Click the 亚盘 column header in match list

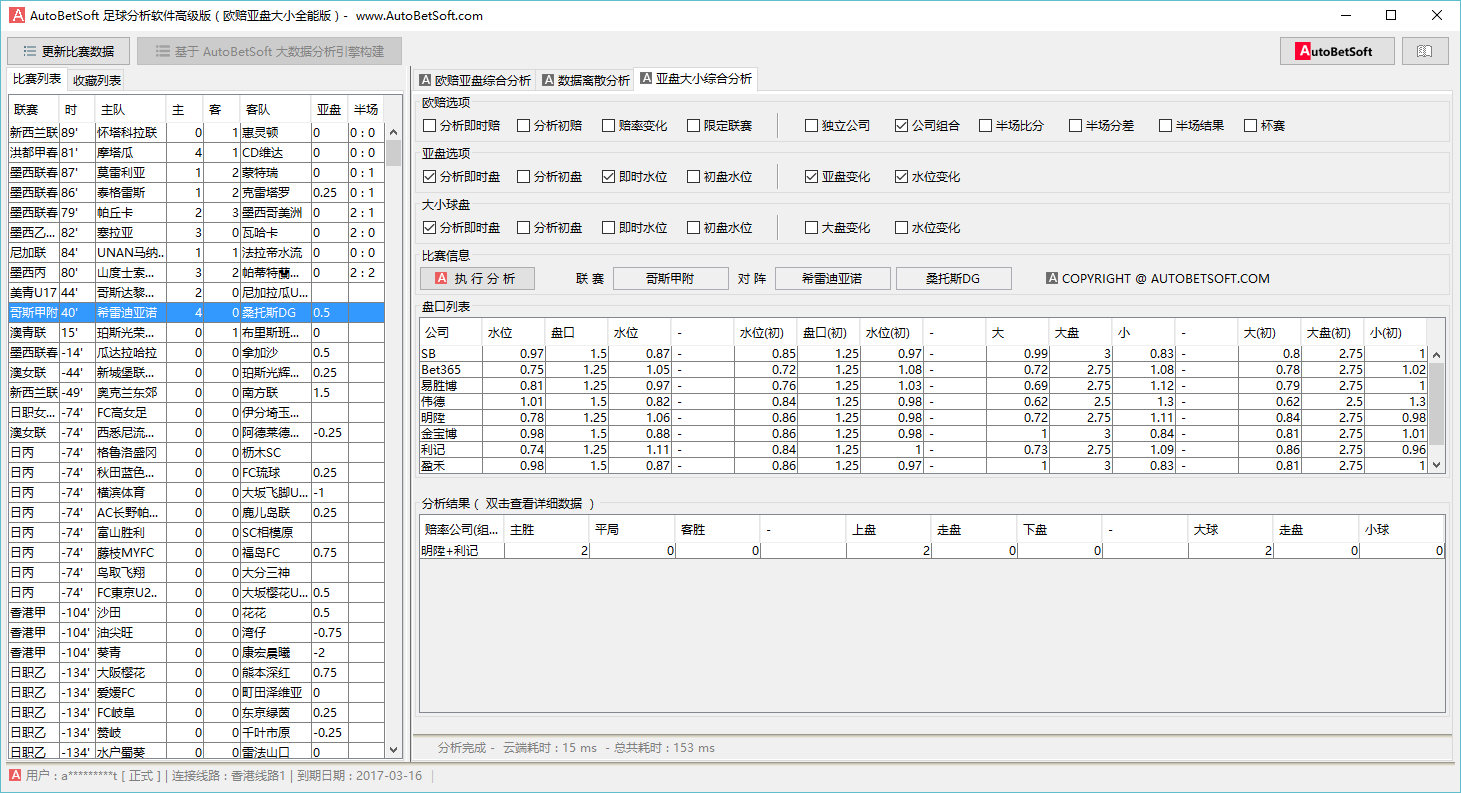coord(330,109)
